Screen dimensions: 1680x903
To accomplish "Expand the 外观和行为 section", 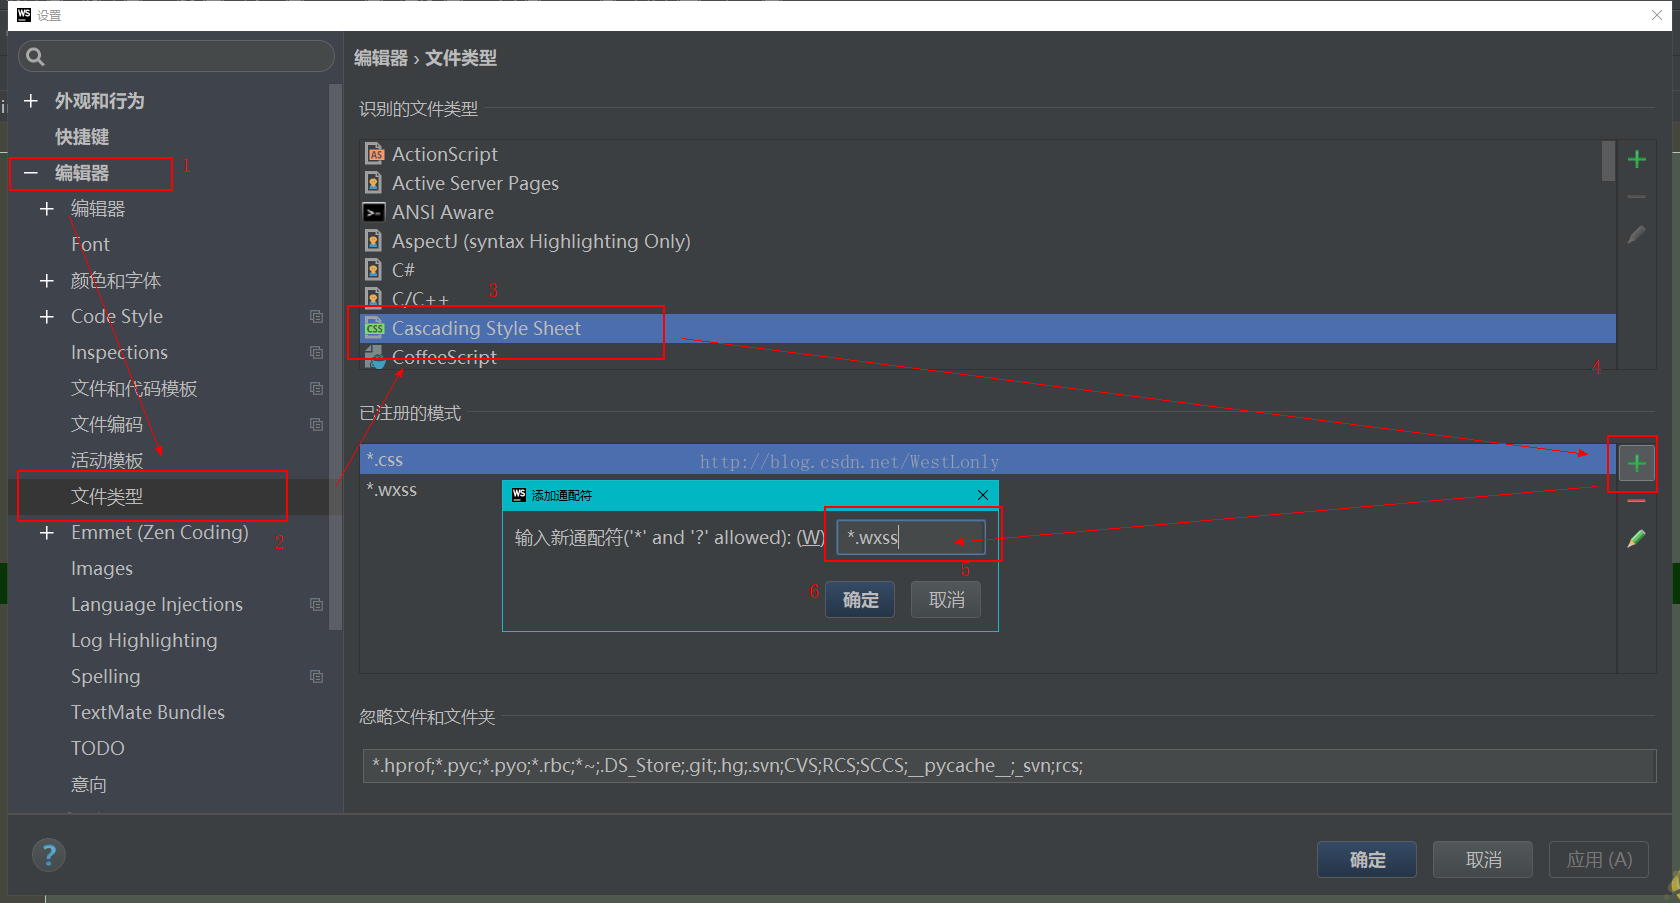I will click(31, 101).
